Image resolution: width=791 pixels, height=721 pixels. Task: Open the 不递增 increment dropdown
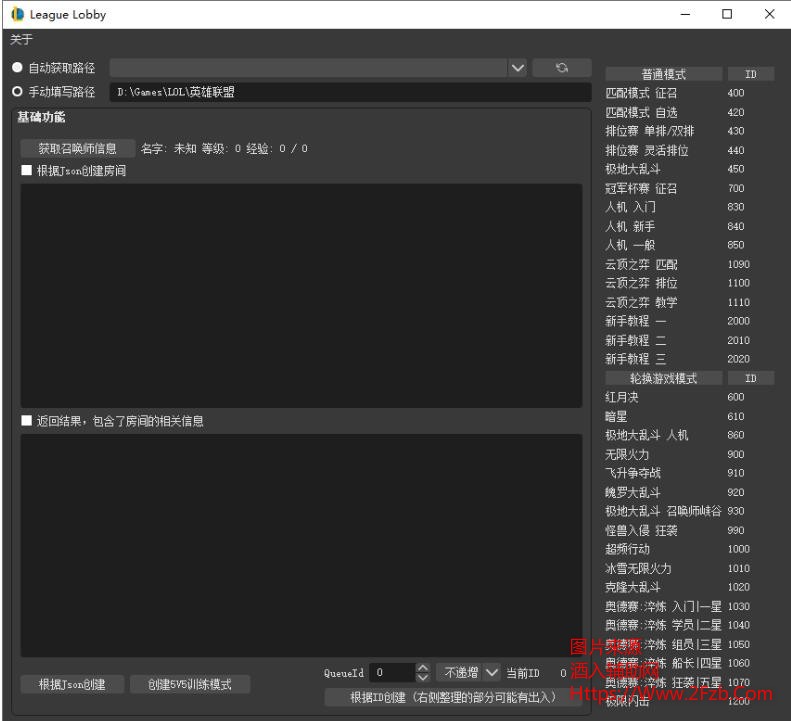491,673
